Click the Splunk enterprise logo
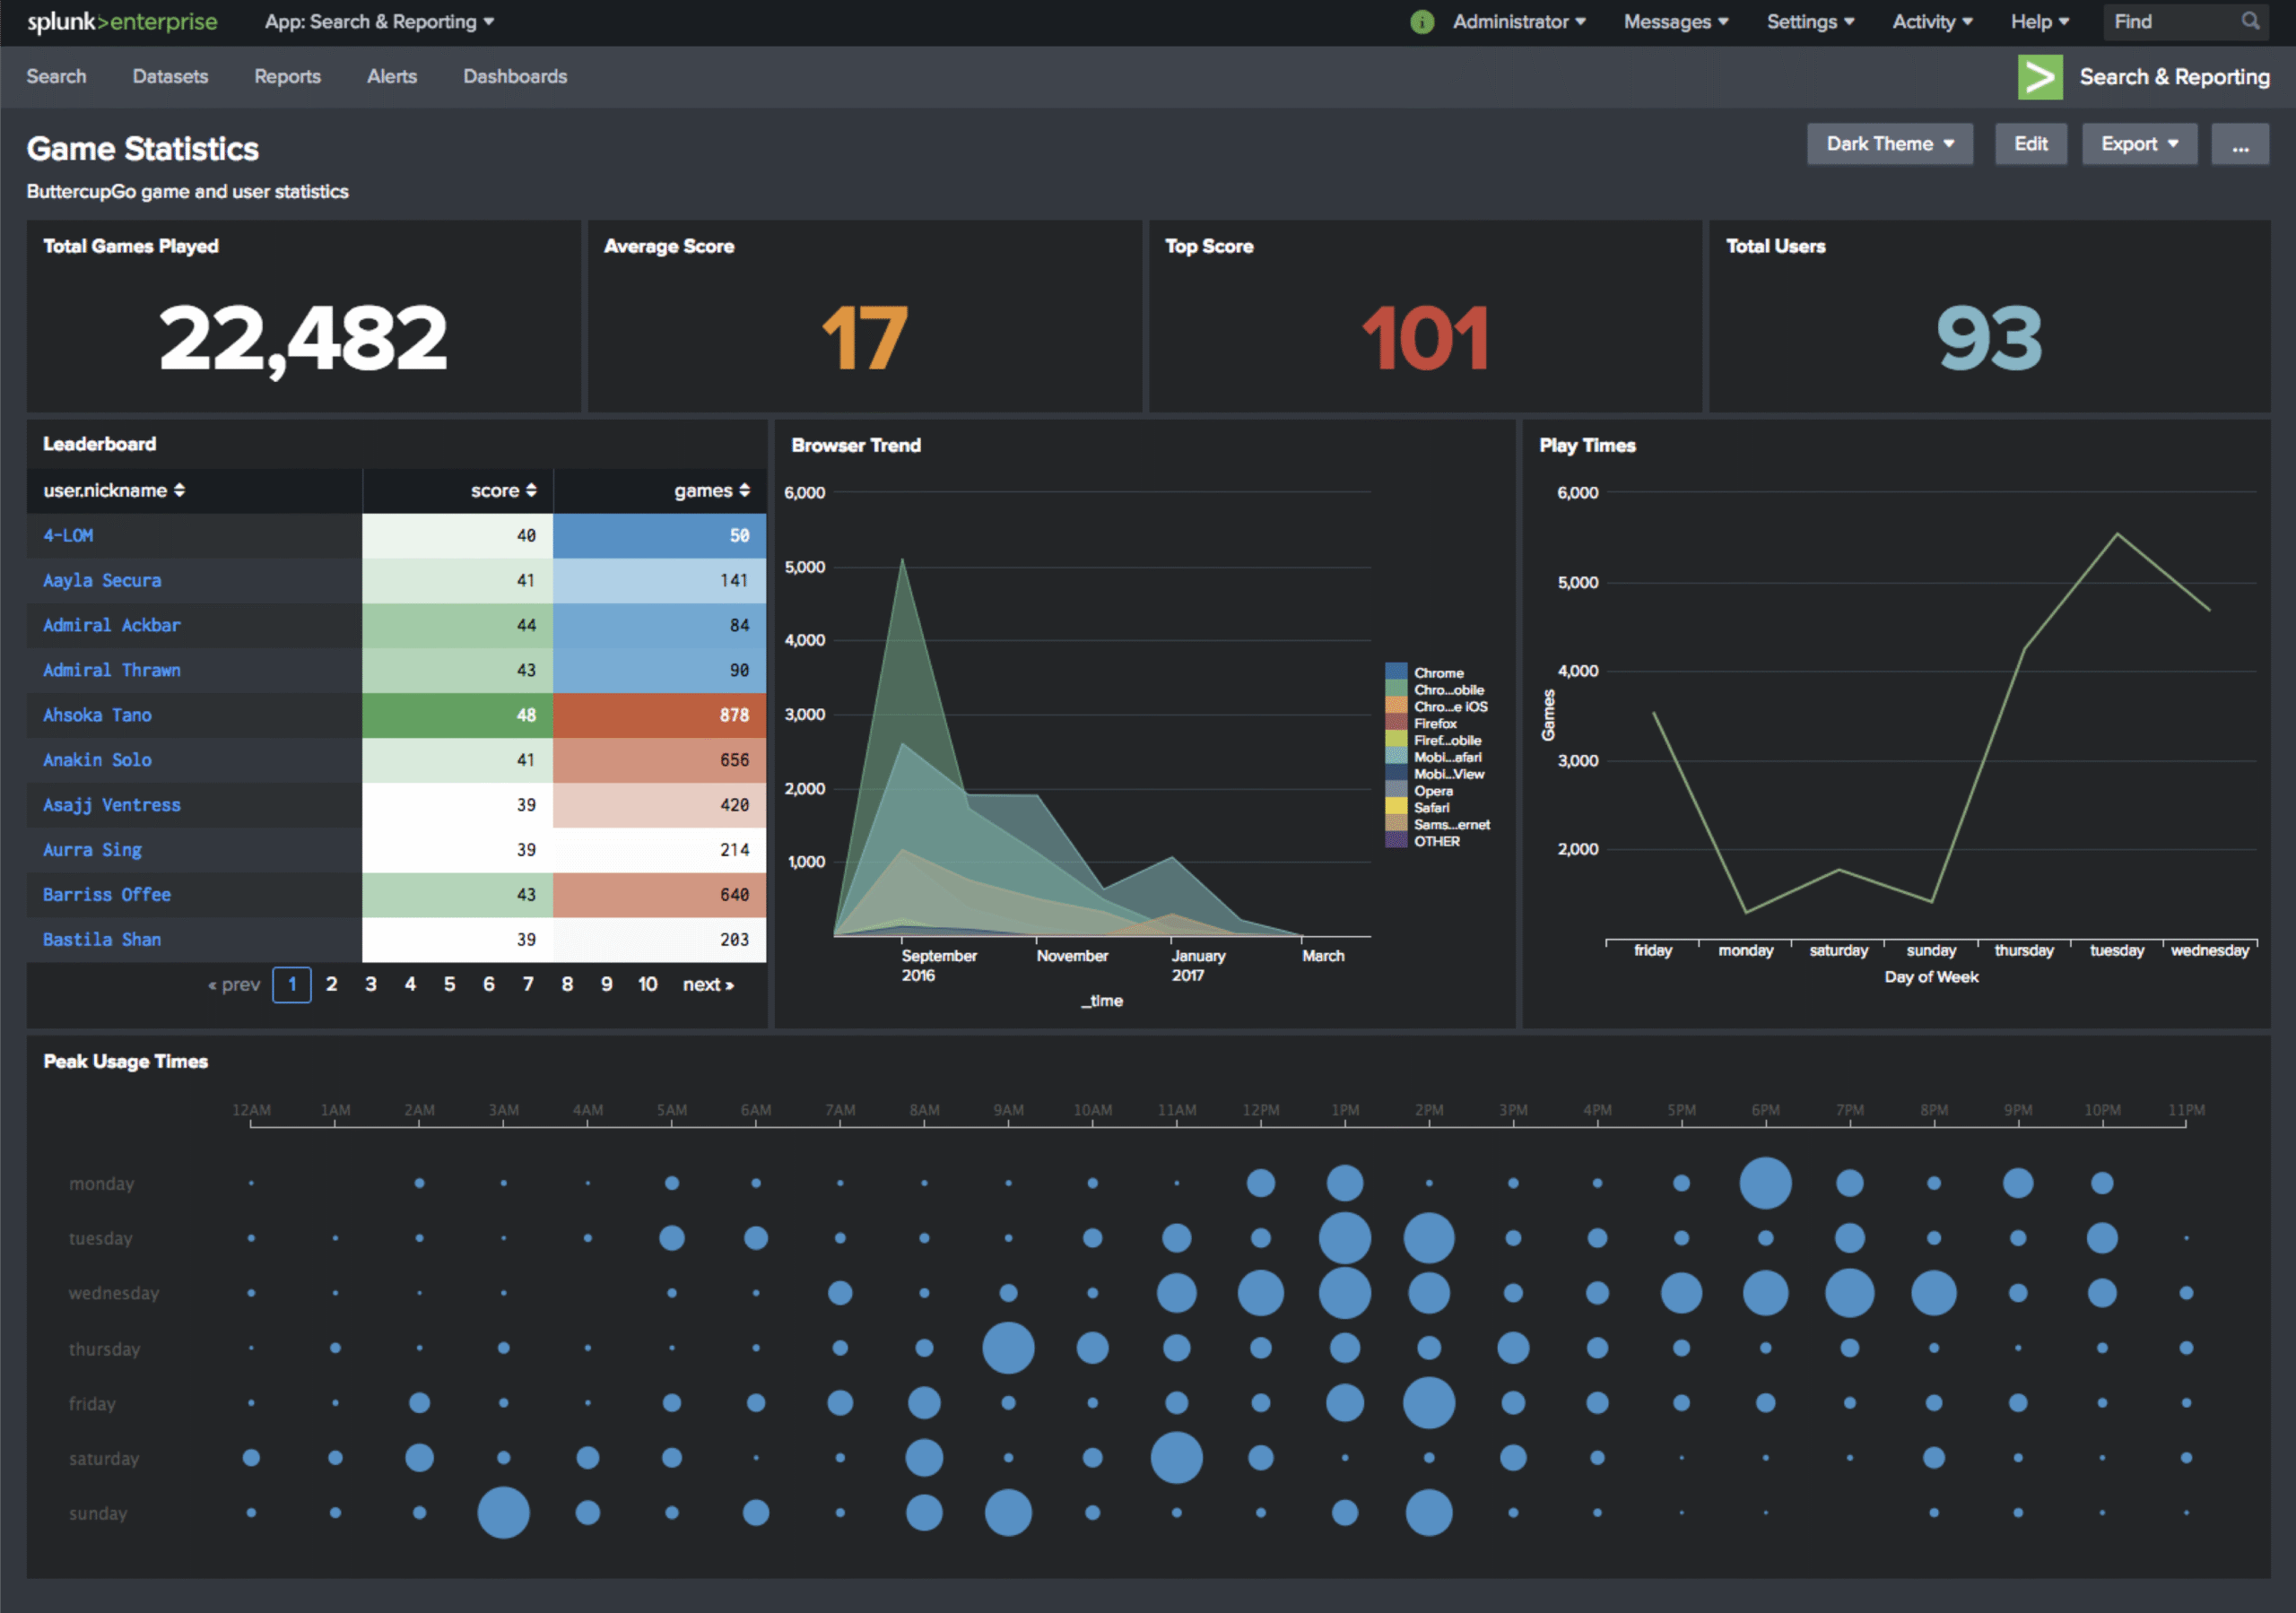 click(x=120, y=21)
